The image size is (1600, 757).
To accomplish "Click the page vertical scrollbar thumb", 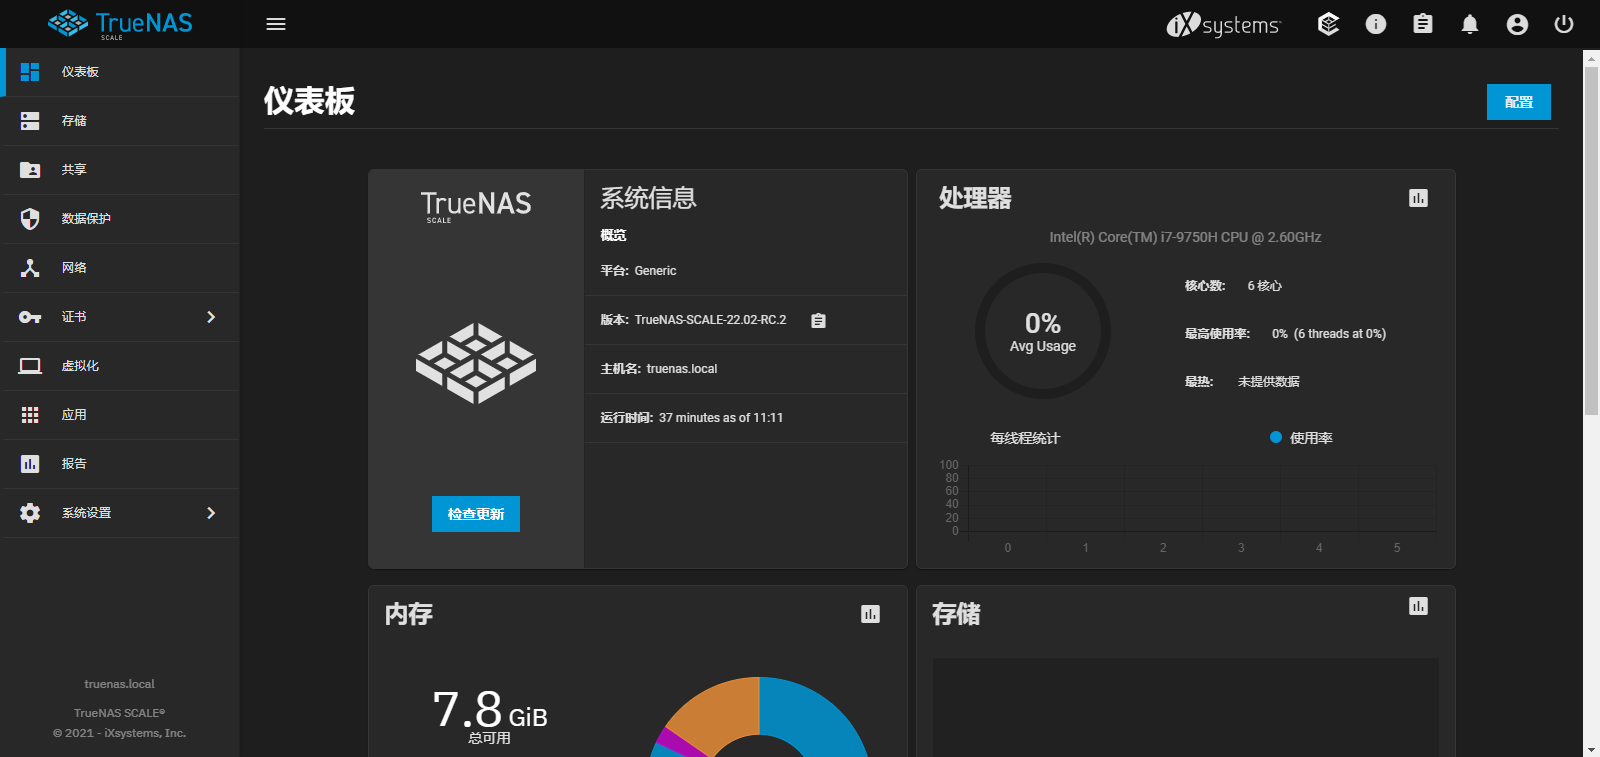I will click(1591, 240).
